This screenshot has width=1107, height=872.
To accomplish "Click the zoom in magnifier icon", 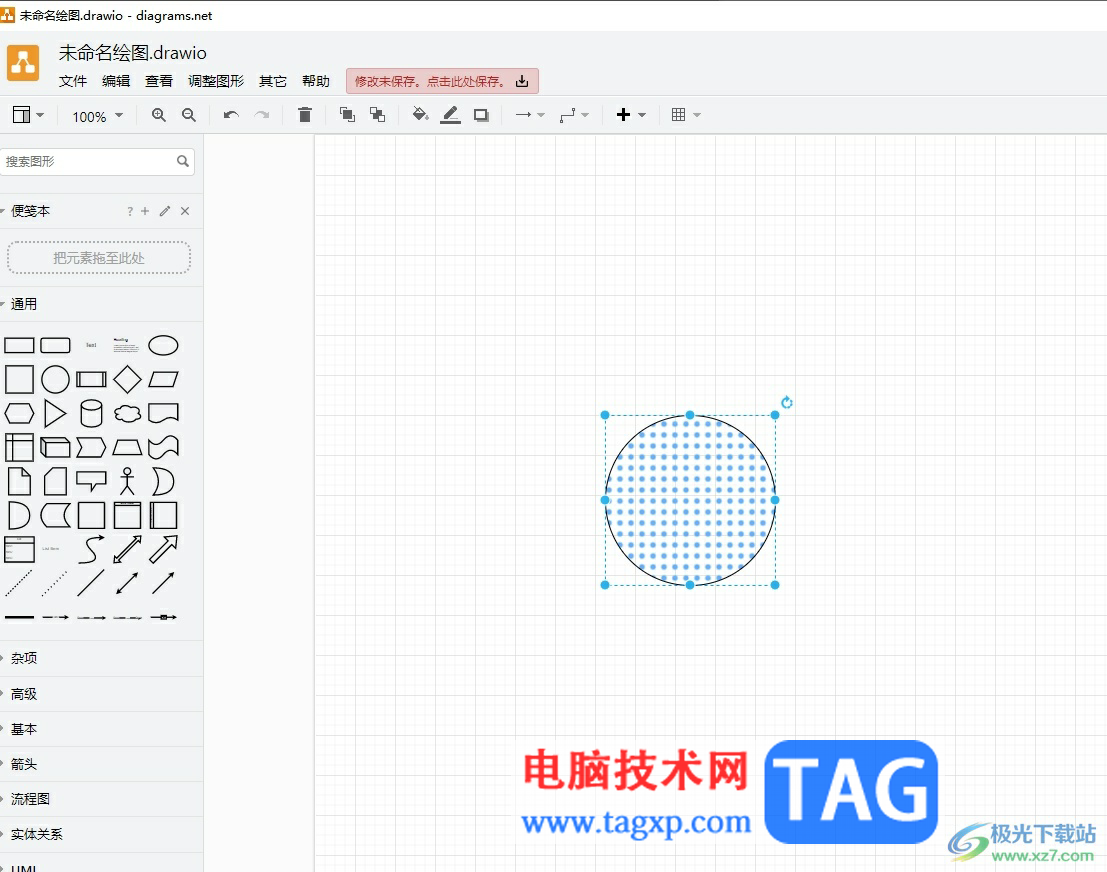I will [x=159, y=115].
